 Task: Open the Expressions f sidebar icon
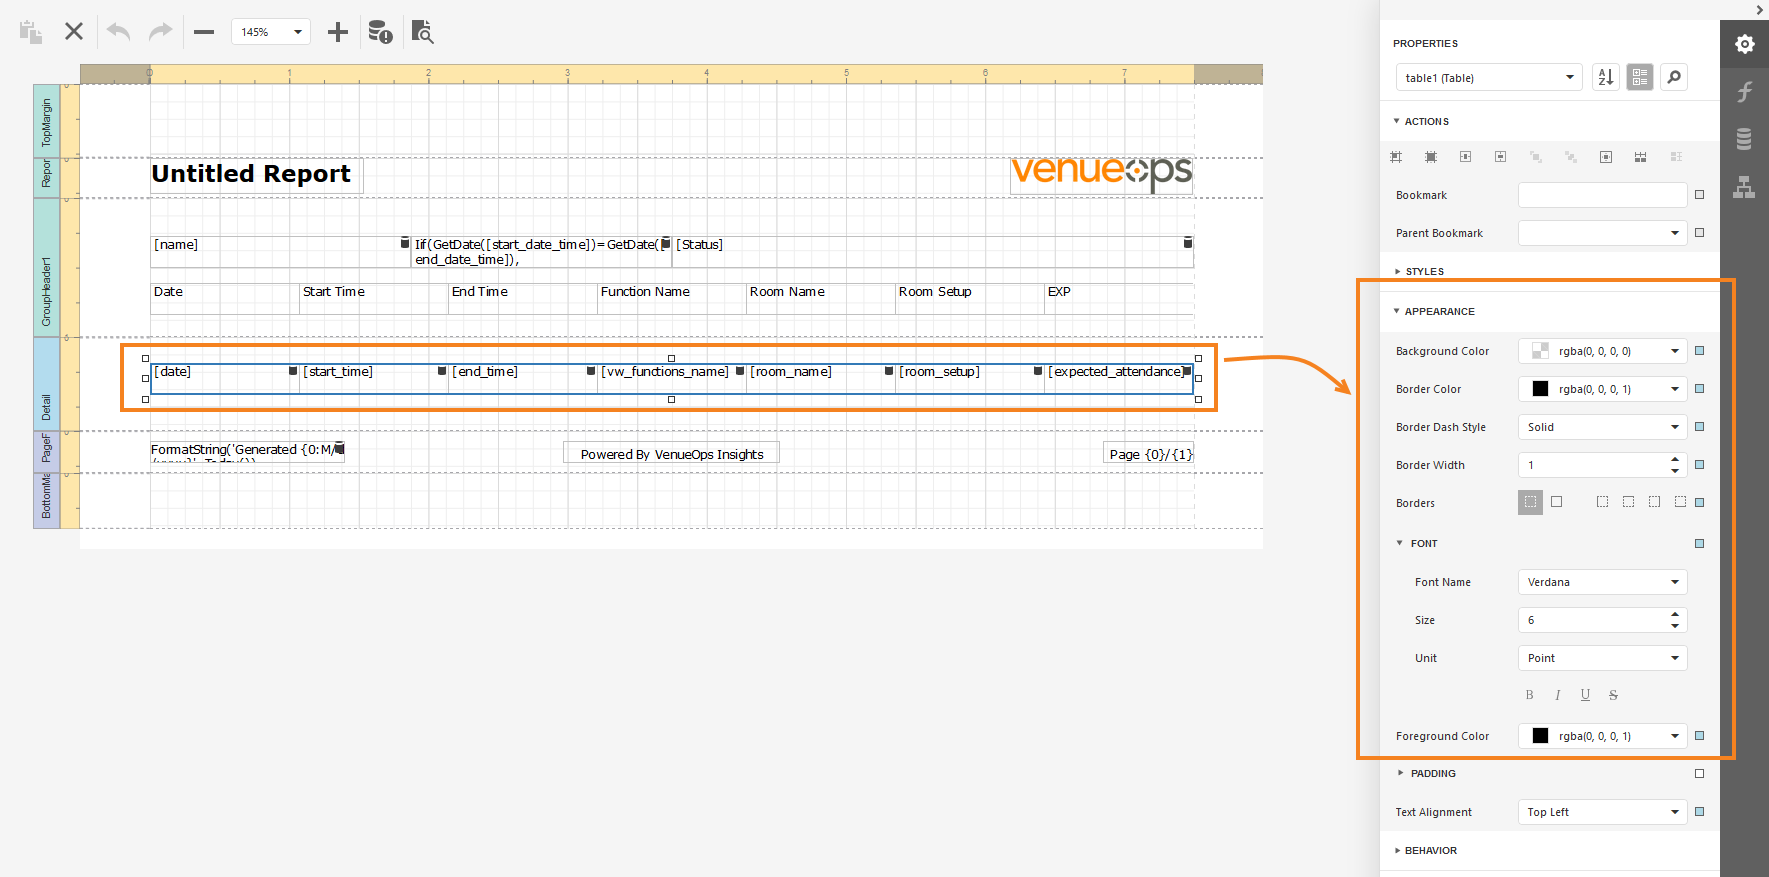click(1745, 92)
